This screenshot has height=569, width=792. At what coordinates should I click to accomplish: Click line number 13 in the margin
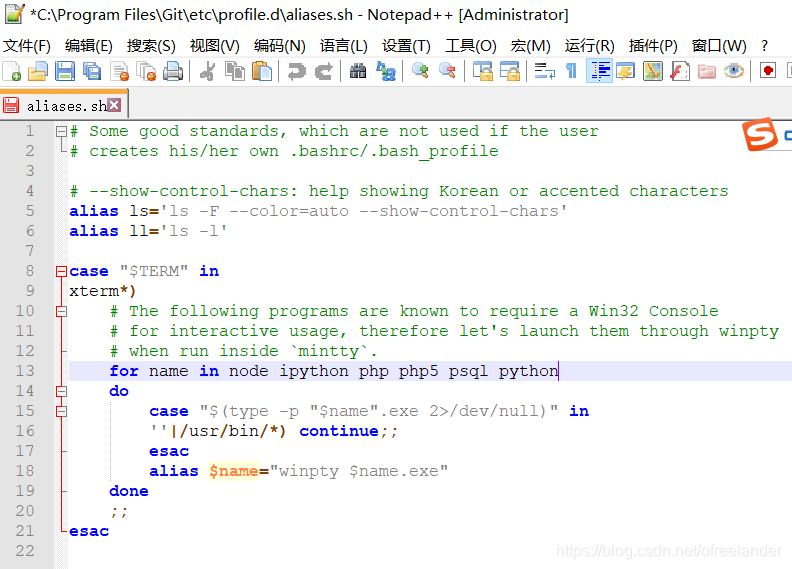click(25, 371)
